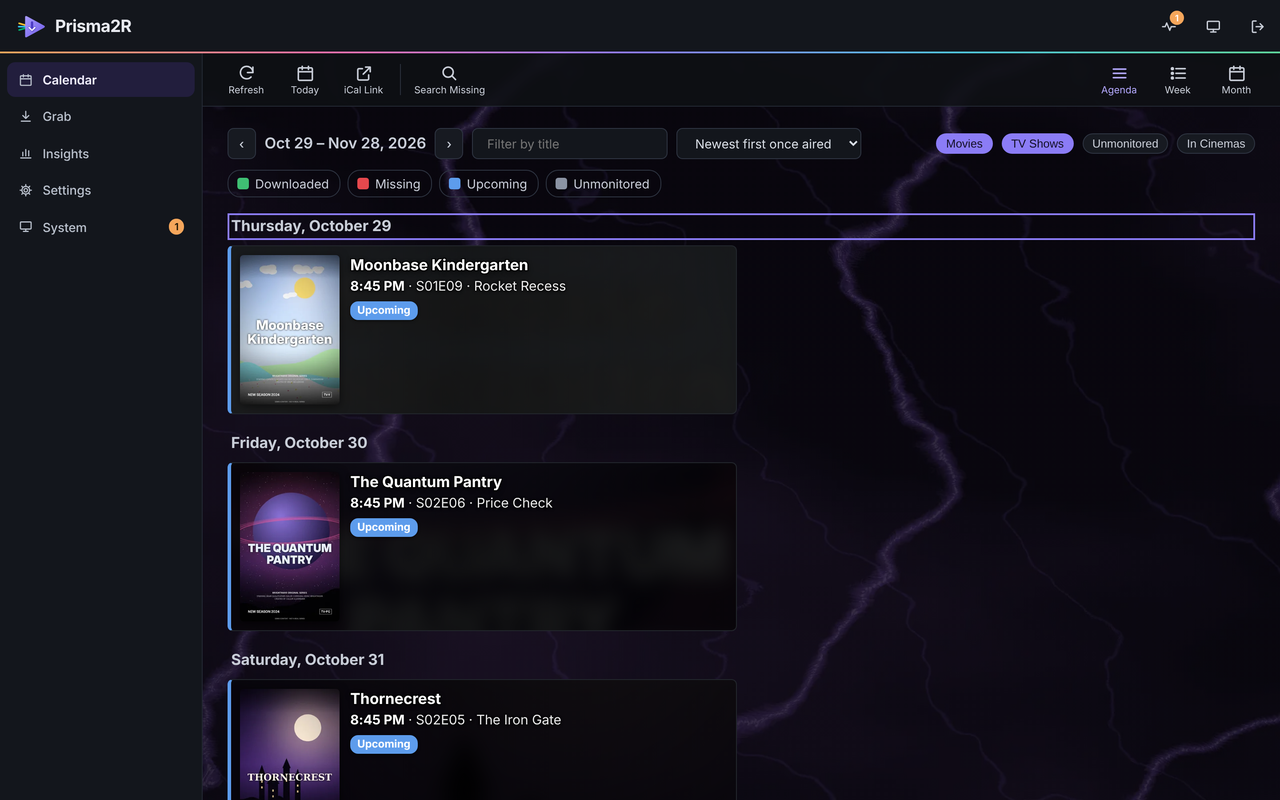Open System in the sidebar
The image size is (1280, 800).
(x=101, y=227)
